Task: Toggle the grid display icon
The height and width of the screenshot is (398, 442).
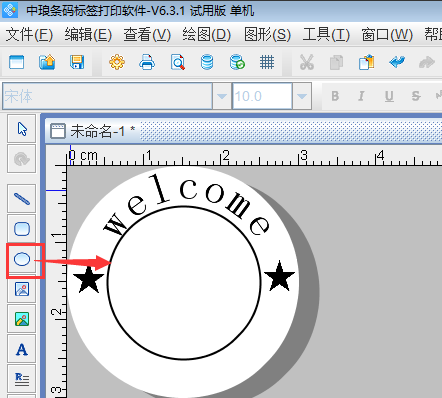Action: 267,62
